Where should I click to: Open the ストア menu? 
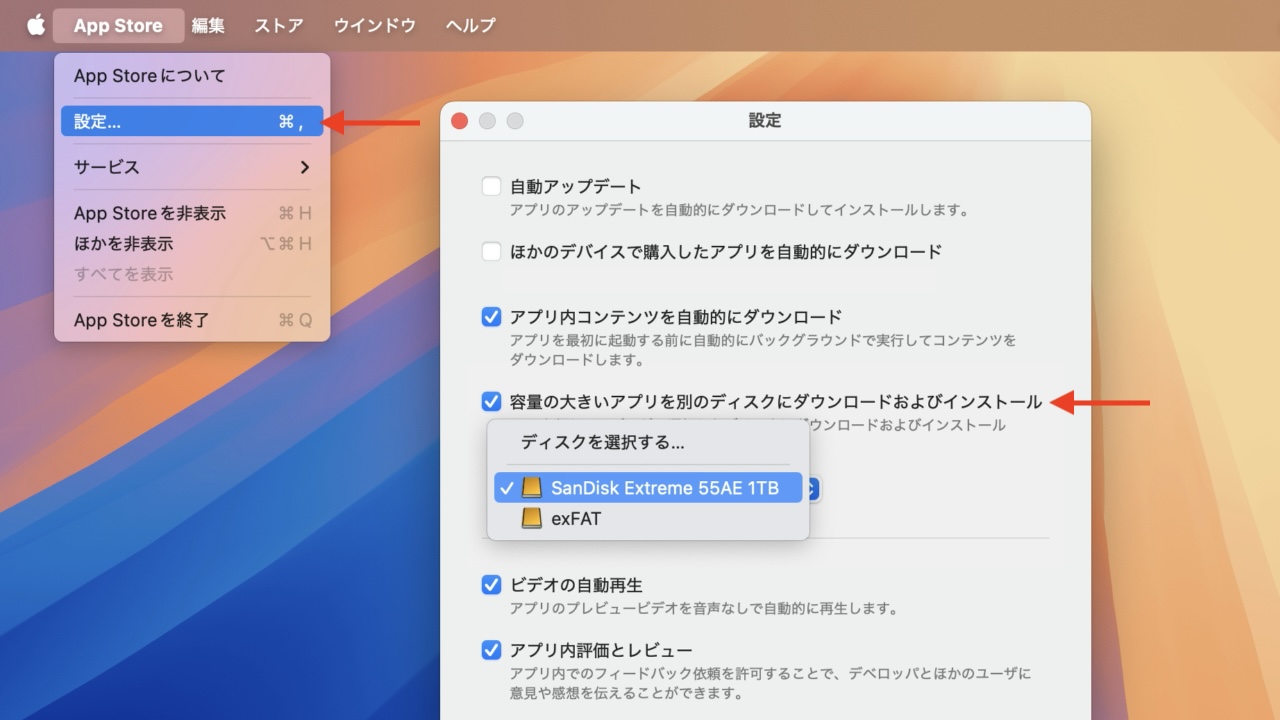pos(279,26)
